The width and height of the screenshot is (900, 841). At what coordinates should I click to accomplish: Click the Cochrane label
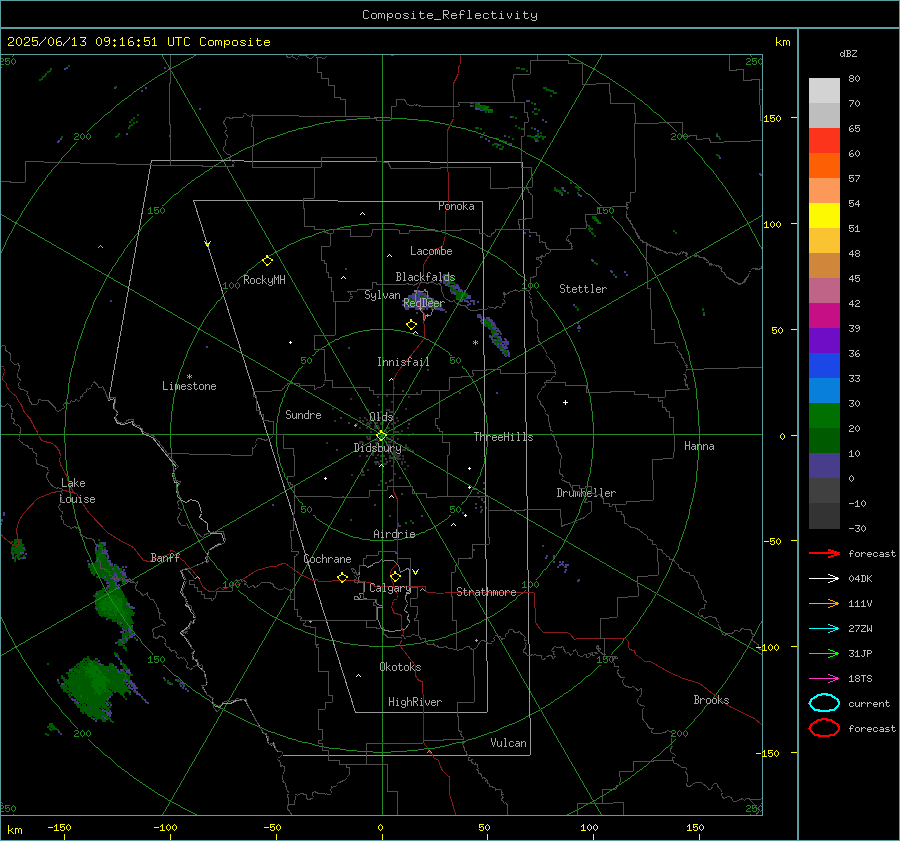tap(327, 559)
